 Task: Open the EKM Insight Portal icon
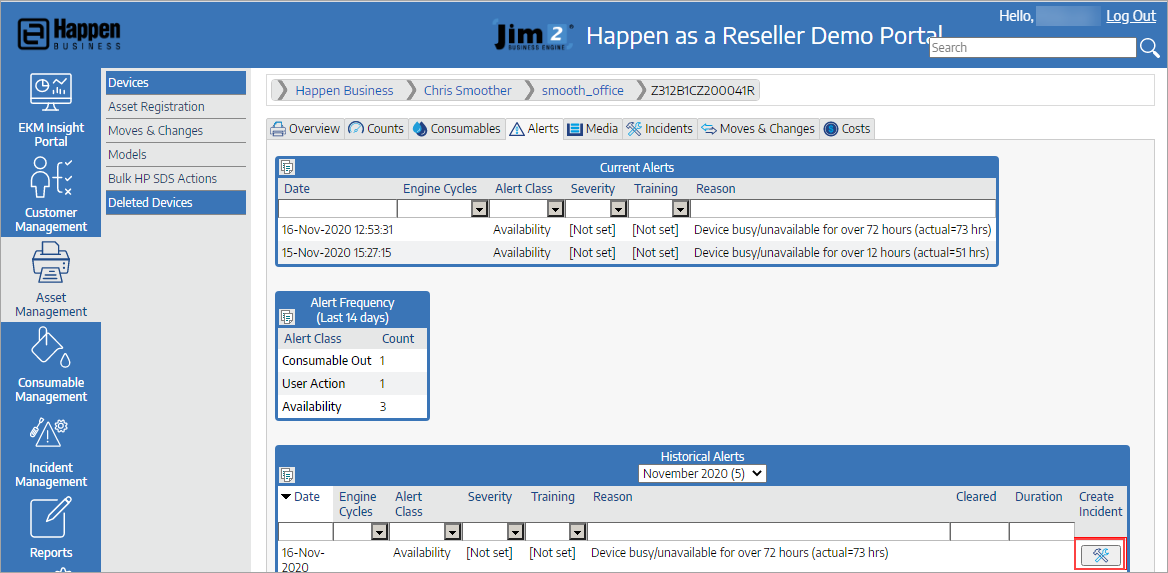click(x=51, y=92)
